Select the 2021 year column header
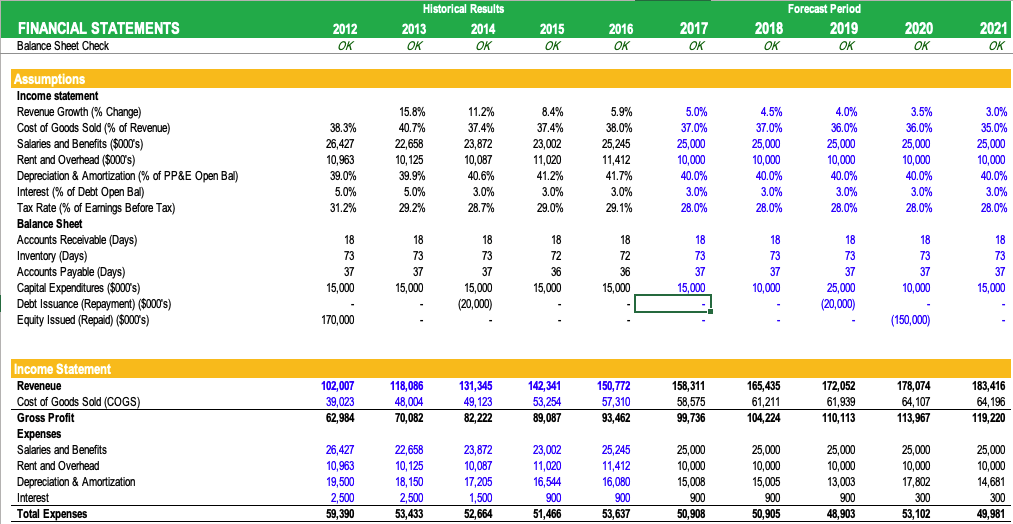 pos(988,28)
